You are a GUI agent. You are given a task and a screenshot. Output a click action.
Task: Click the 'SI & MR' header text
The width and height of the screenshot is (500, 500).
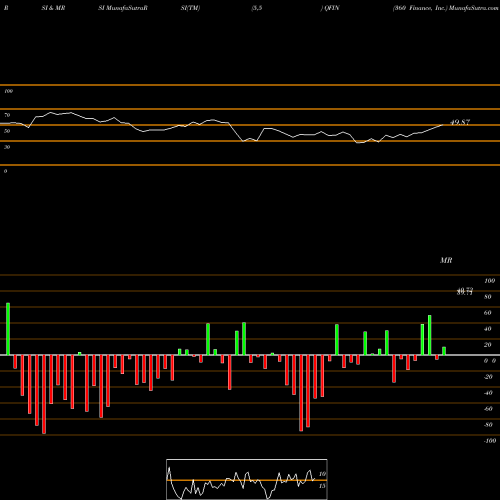tap(53, 8)
